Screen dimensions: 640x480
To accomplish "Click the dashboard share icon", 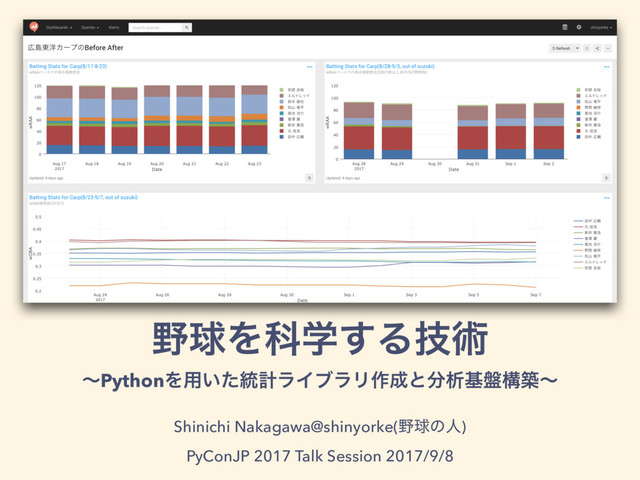I will pyautogui.click(x=598, y=48).
